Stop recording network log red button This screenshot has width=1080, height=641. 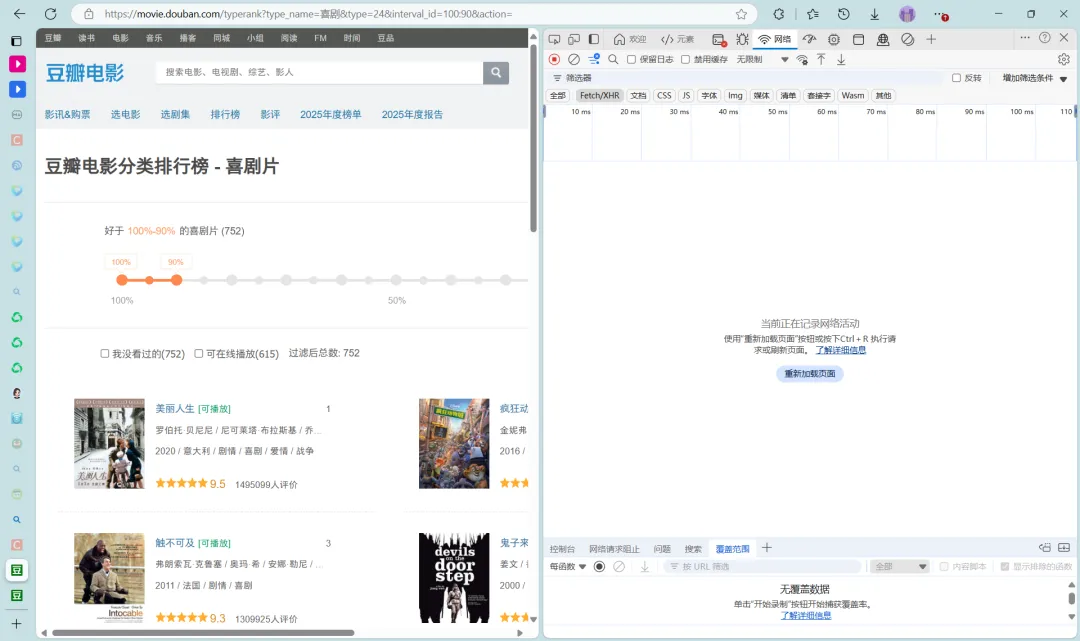click(554, 59)
